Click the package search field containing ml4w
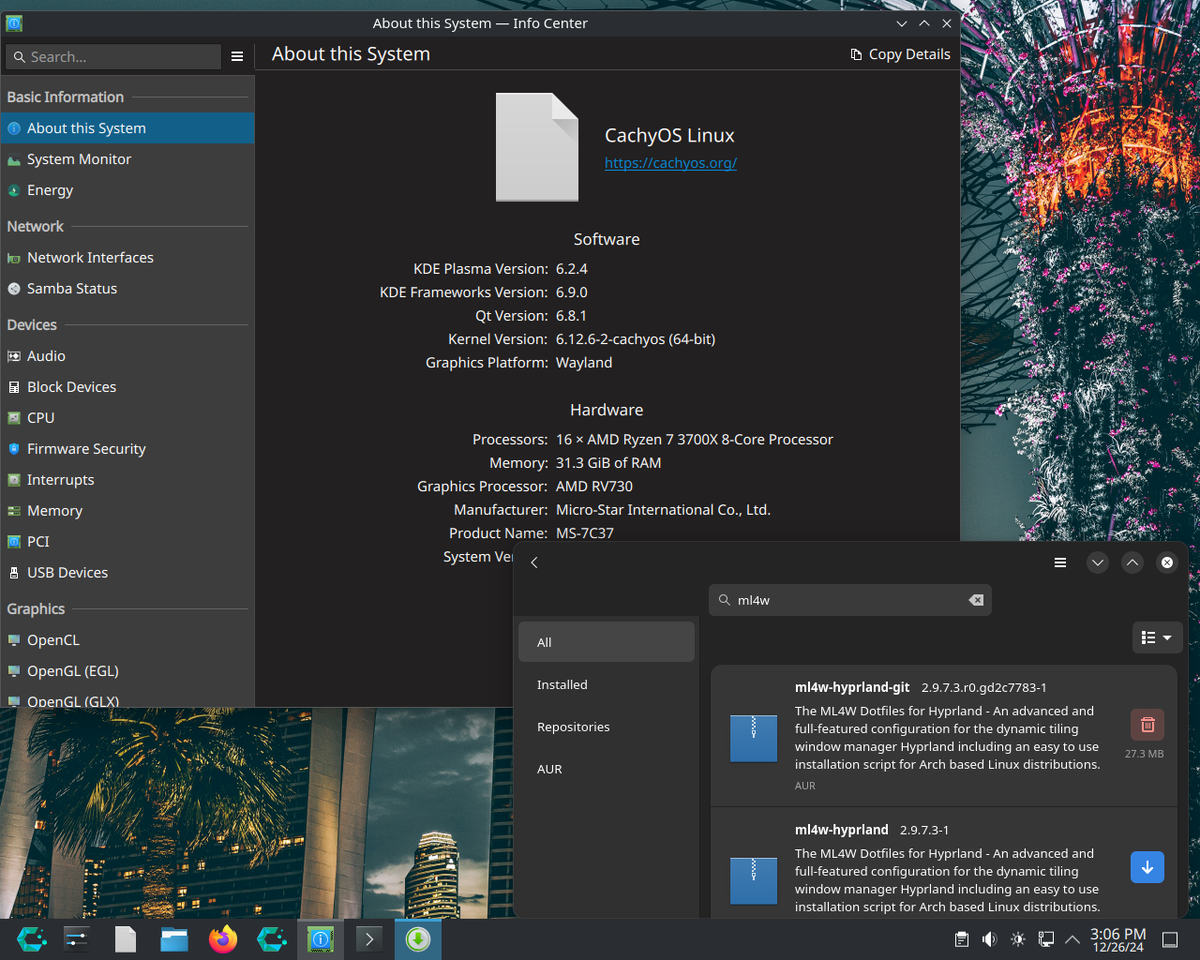This screenshot has height=960, width=1200. click(x=850, y=600)
